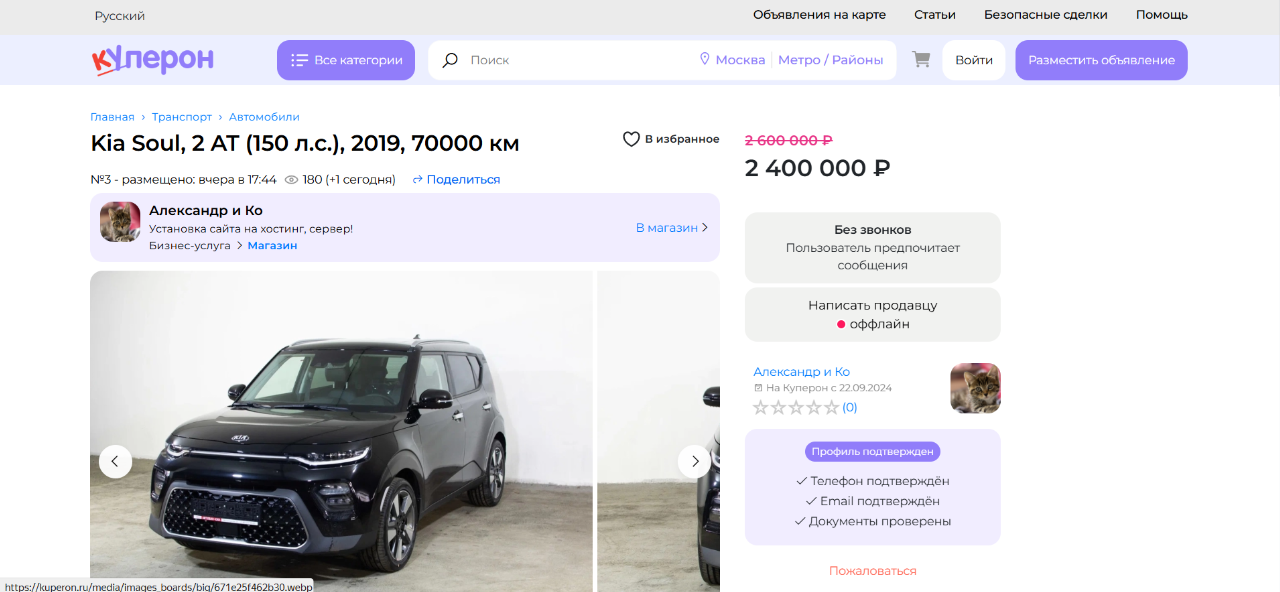Click the search magnifier icon
Screen dimensions: 1280x592
(x=450, y=60)
